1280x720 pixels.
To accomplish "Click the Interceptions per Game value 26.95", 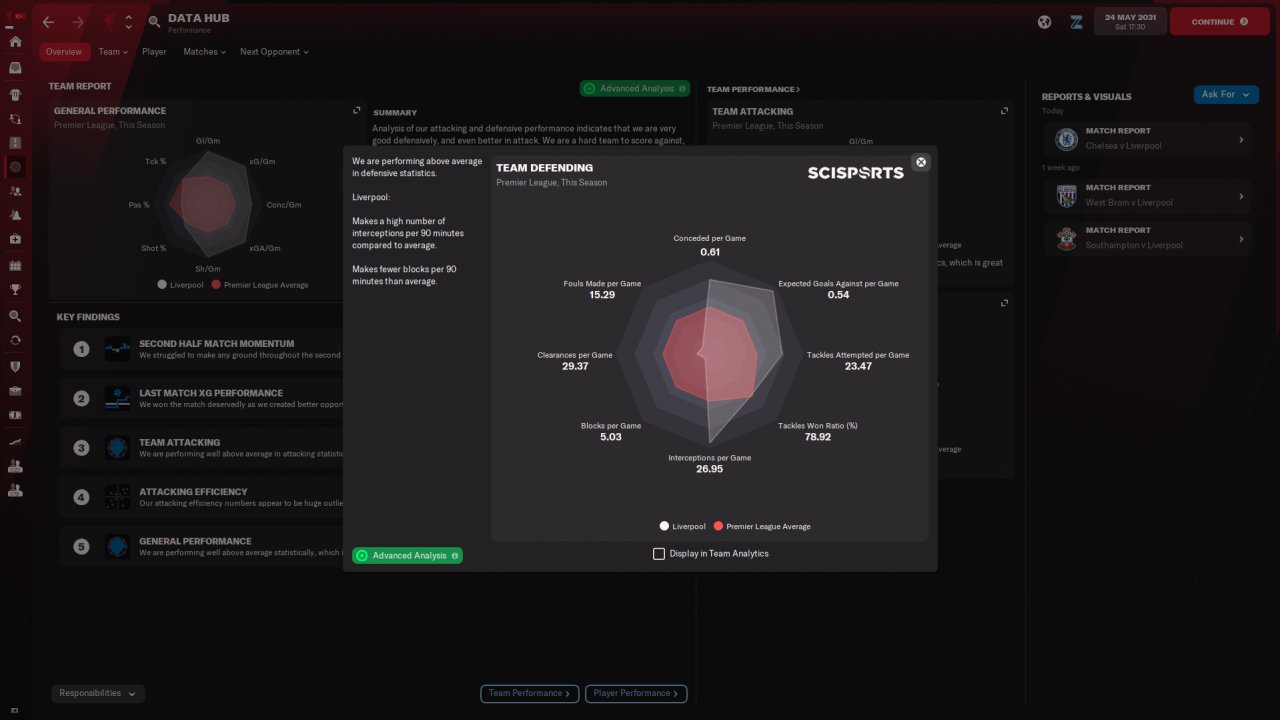I will pos(709,469).
